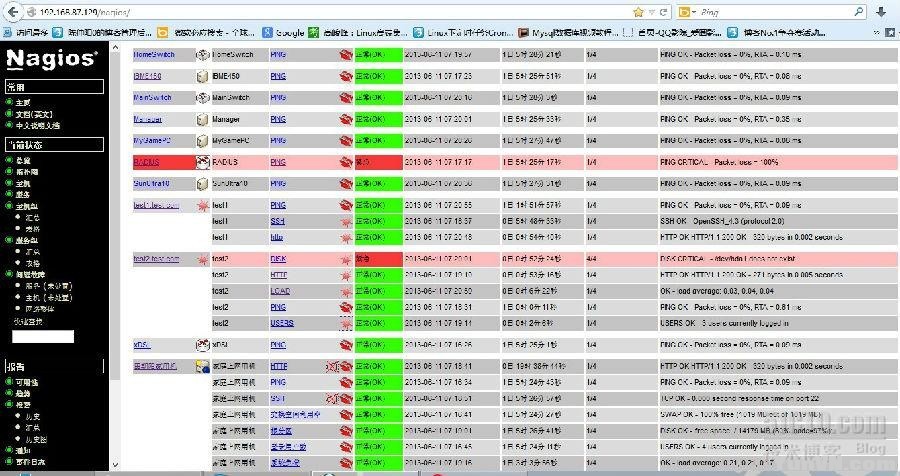Open the SunUltra10 host link
900x476 pixels.
pos(152,184)
